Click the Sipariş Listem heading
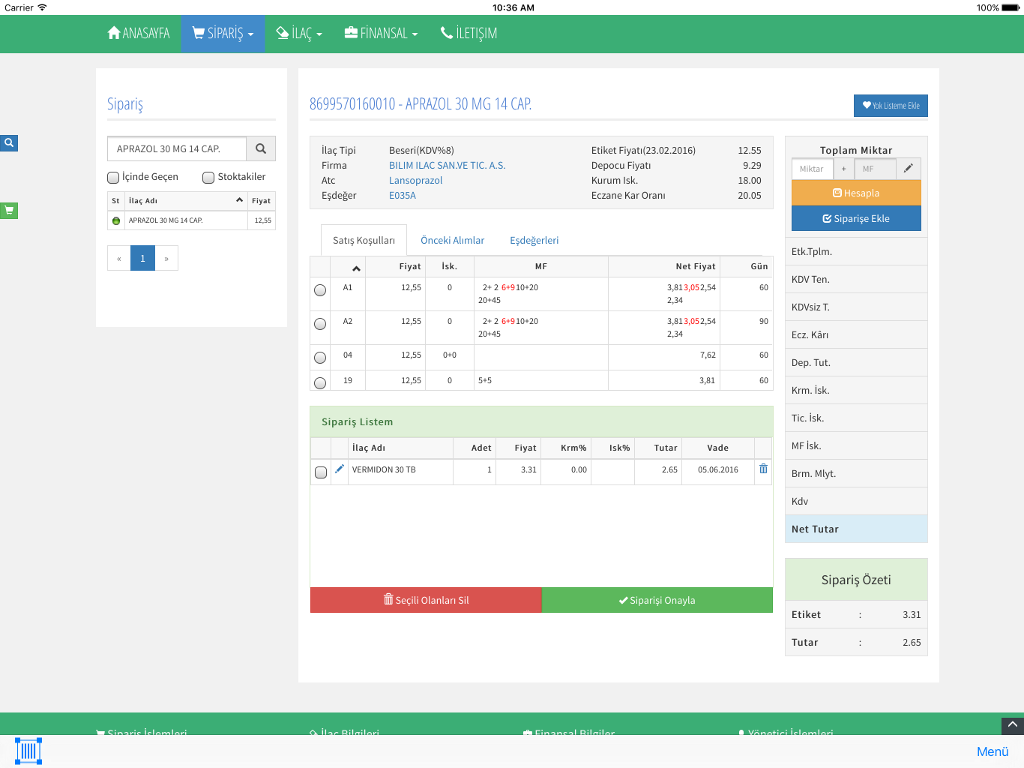The image size is (1024, 768). click(357, 422)
